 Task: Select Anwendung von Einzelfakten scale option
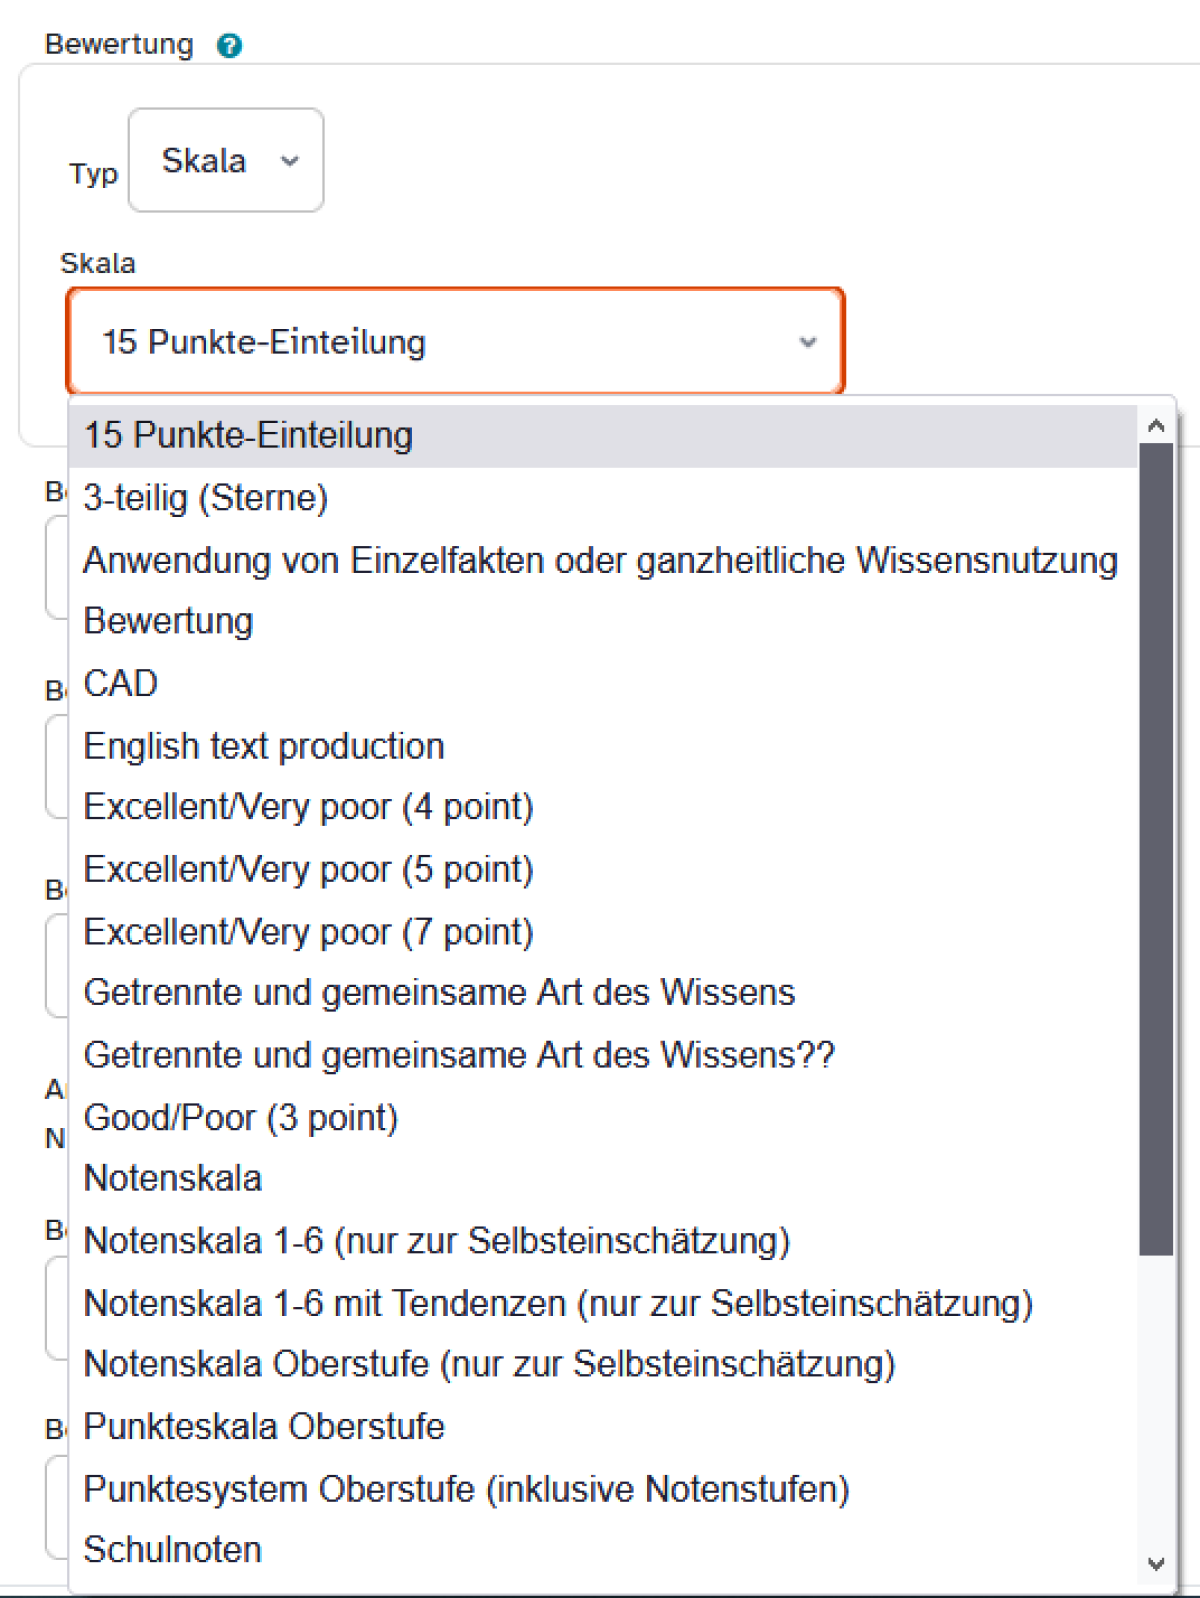pos(600,560)
